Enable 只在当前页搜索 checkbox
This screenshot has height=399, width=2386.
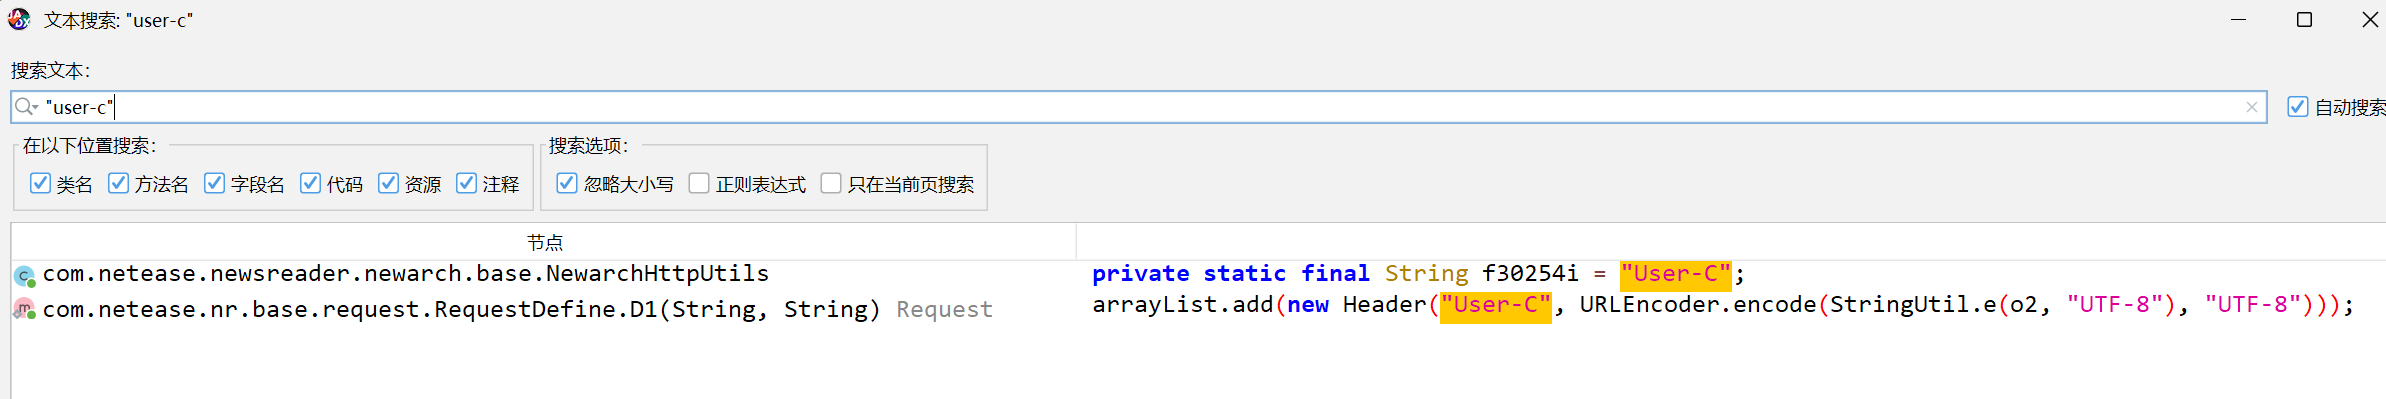click(831, 183)
